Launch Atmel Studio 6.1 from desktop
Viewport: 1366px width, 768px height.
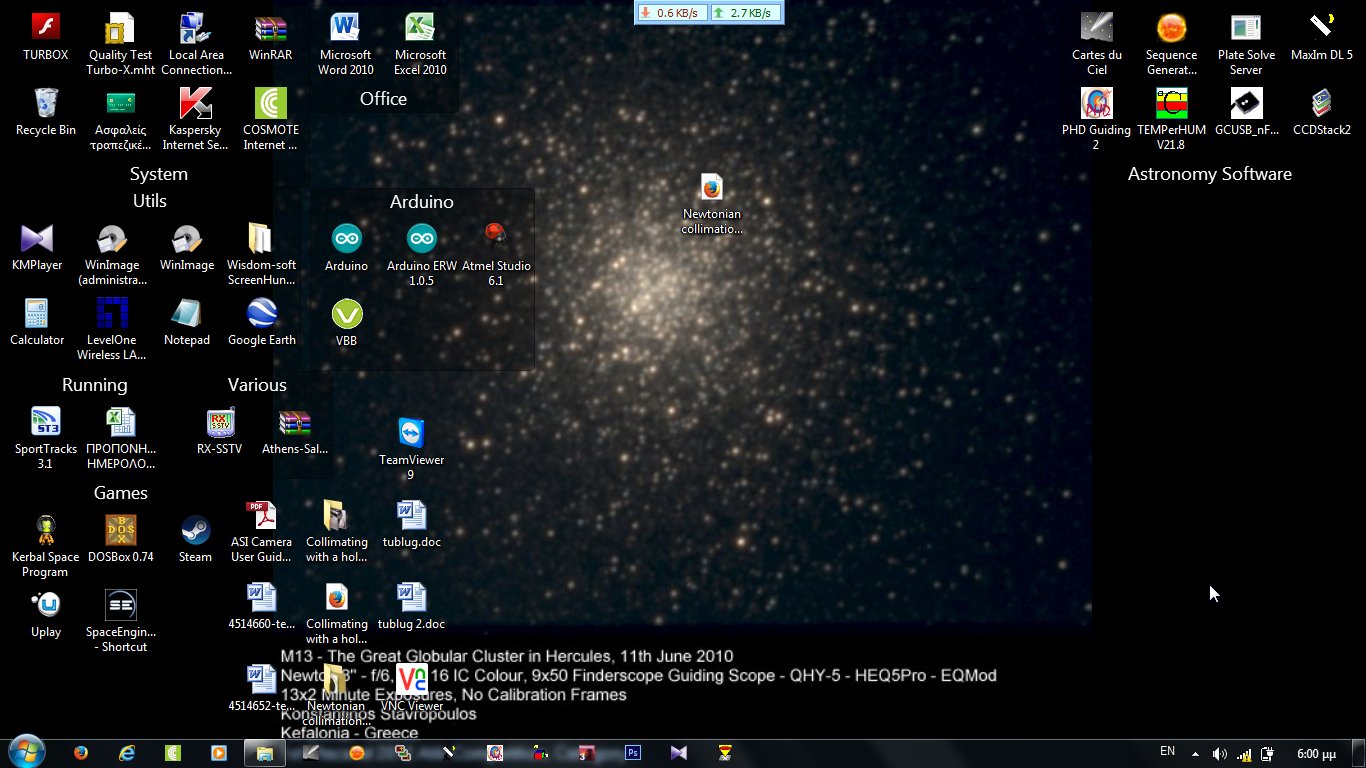(x=496, y=255)
